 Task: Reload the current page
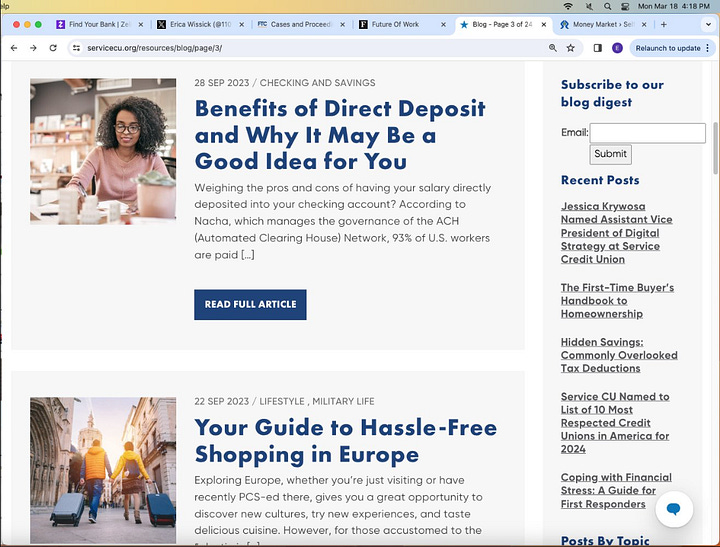point(53,48)
